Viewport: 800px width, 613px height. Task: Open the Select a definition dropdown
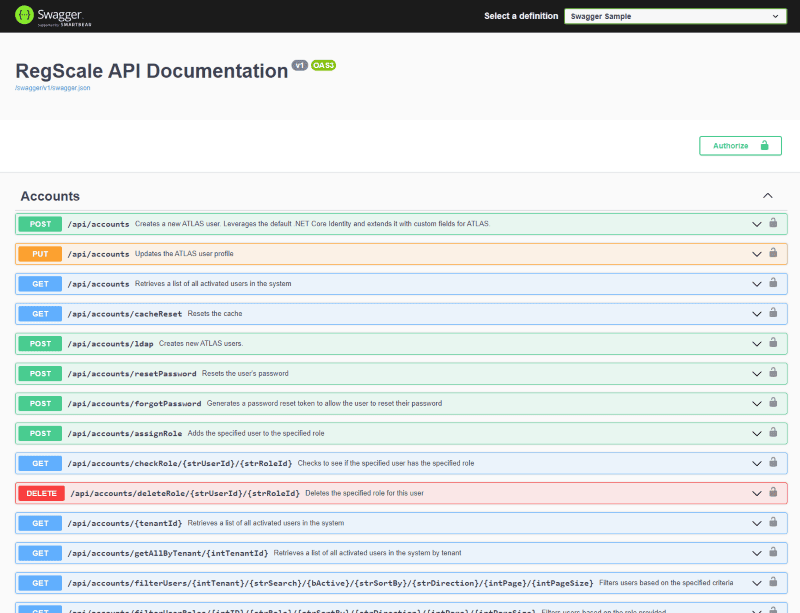pos(675,16)
